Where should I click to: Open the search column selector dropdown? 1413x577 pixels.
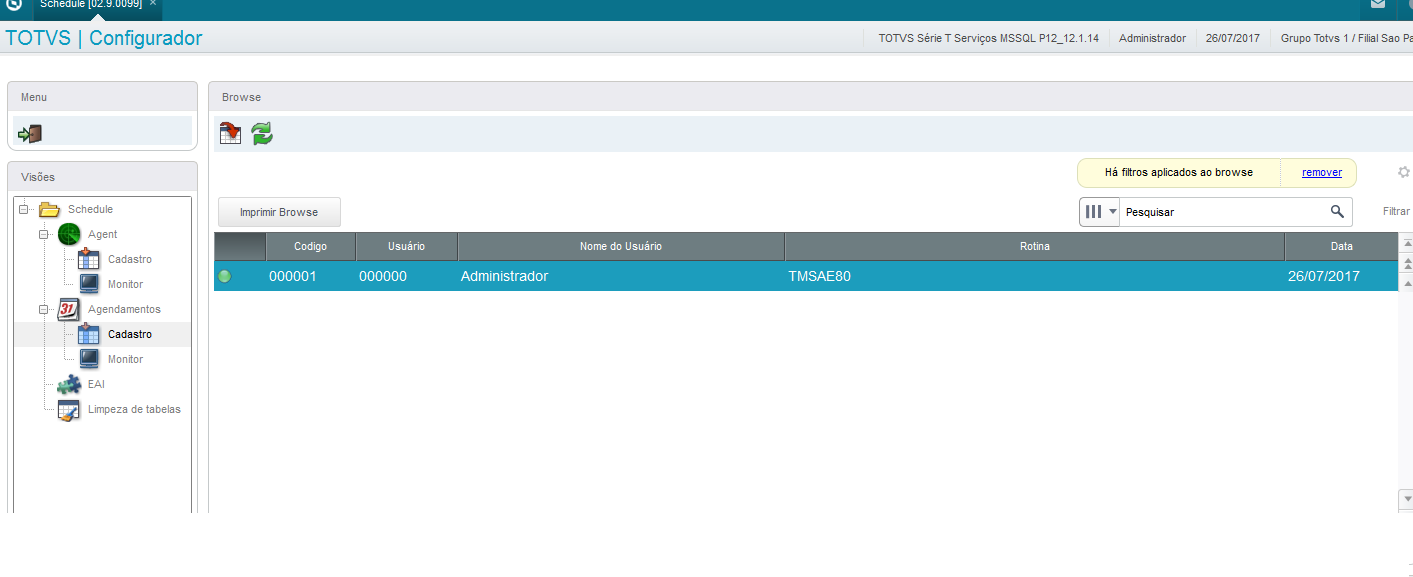1100,212
